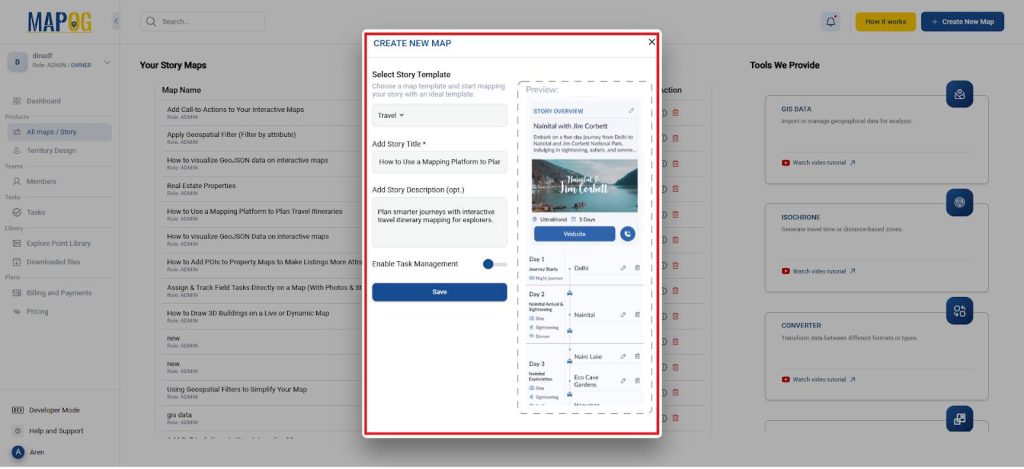1024x469 pixels.
Task: Open Tasks in the sidebar
Action: pos(36,212)
